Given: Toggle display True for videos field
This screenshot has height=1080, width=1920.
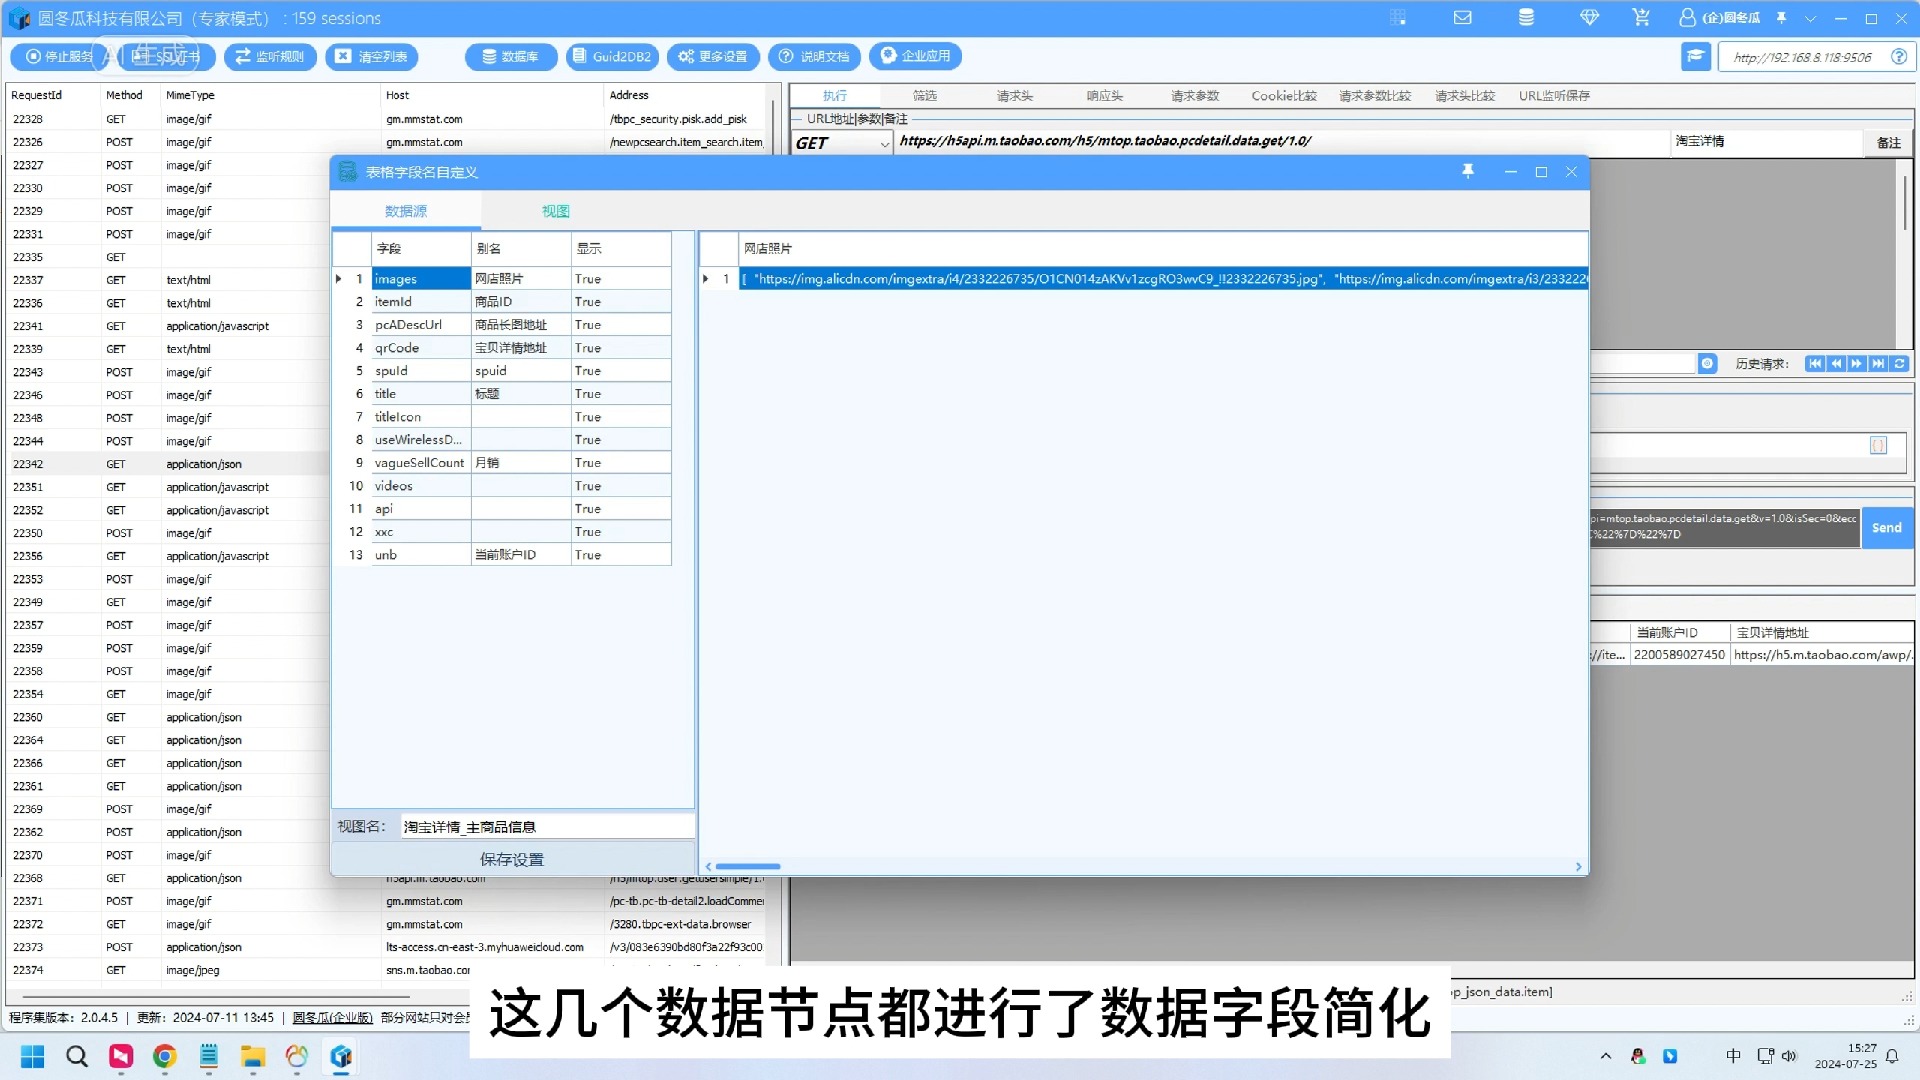Looking at the screenshot, I should 588,486.
